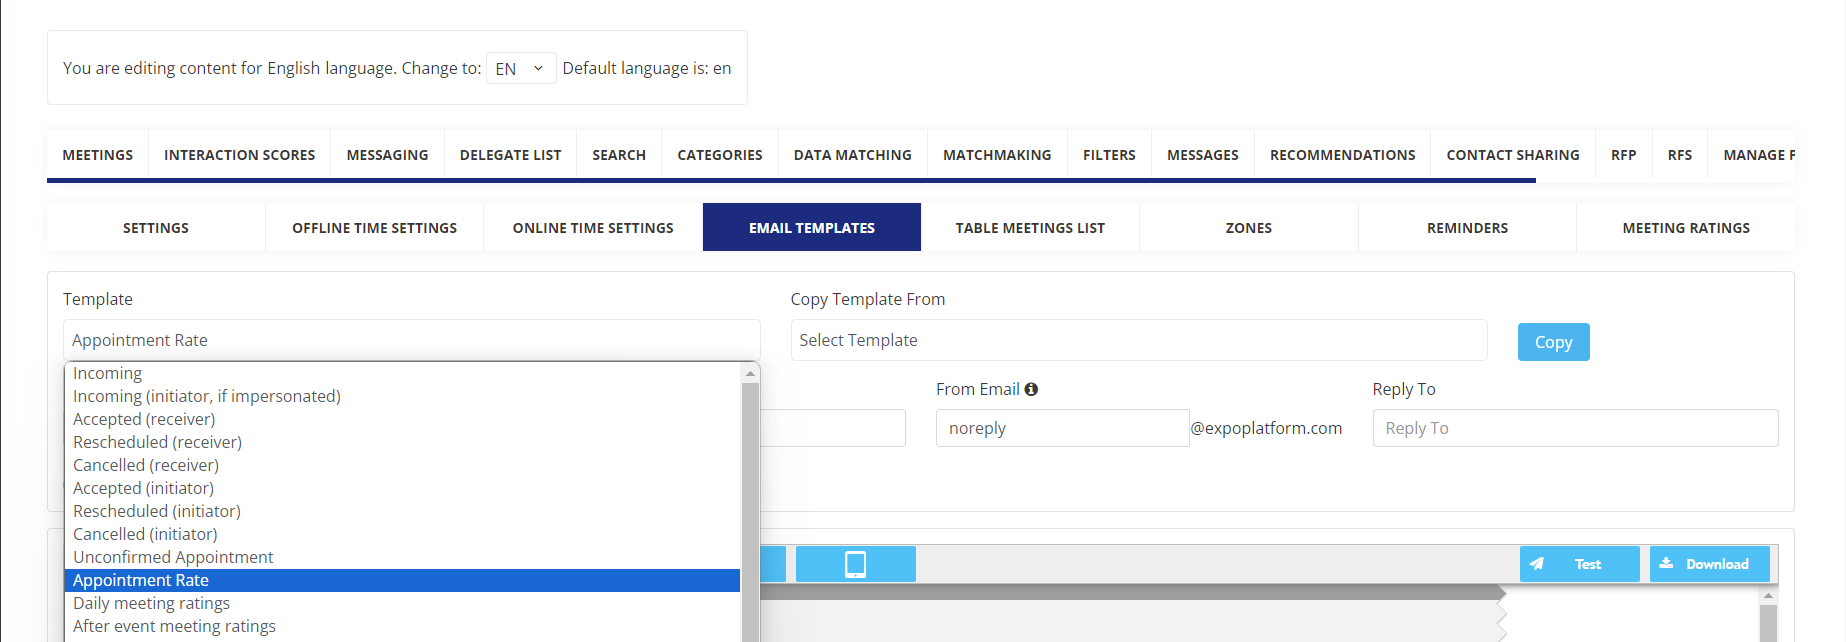
Task: Open the Settings sub-tab
Action: coord(156,228)
